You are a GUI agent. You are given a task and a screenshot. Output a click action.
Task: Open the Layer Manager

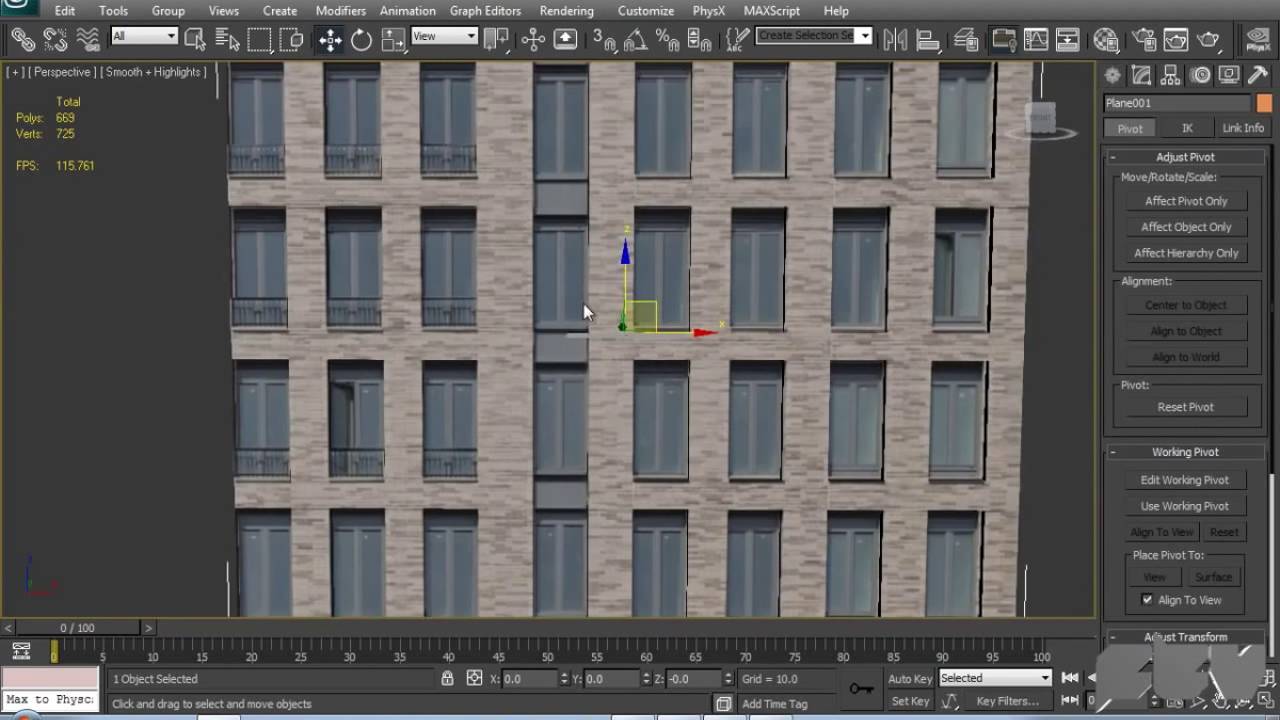tap(966, 39)
